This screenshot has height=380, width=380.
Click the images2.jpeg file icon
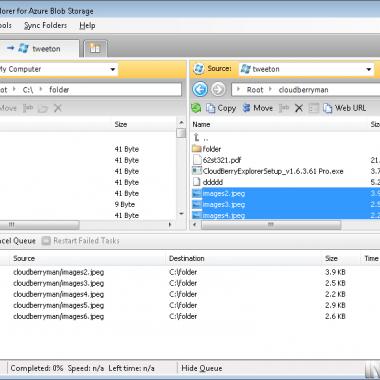197,193
